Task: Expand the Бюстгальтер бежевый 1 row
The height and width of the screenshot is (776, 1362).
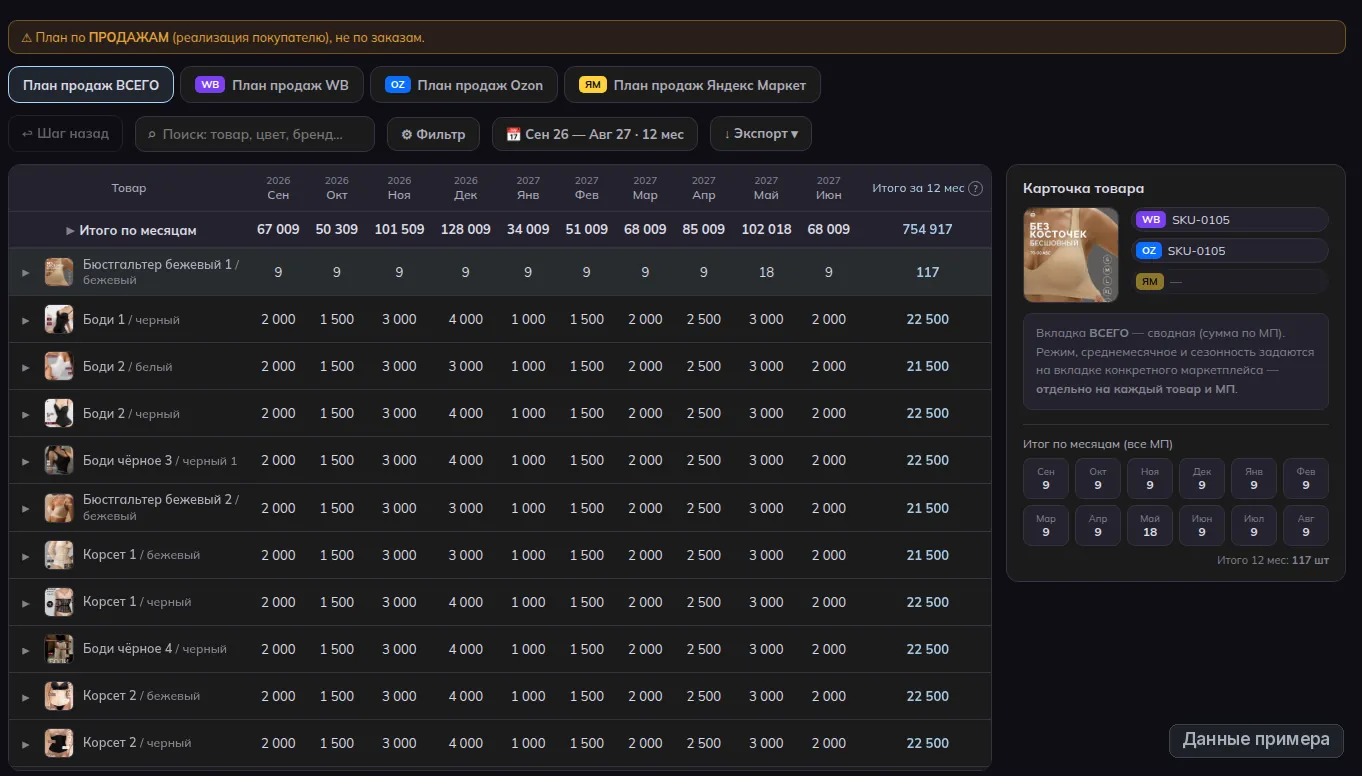Action: click(26, 272)
